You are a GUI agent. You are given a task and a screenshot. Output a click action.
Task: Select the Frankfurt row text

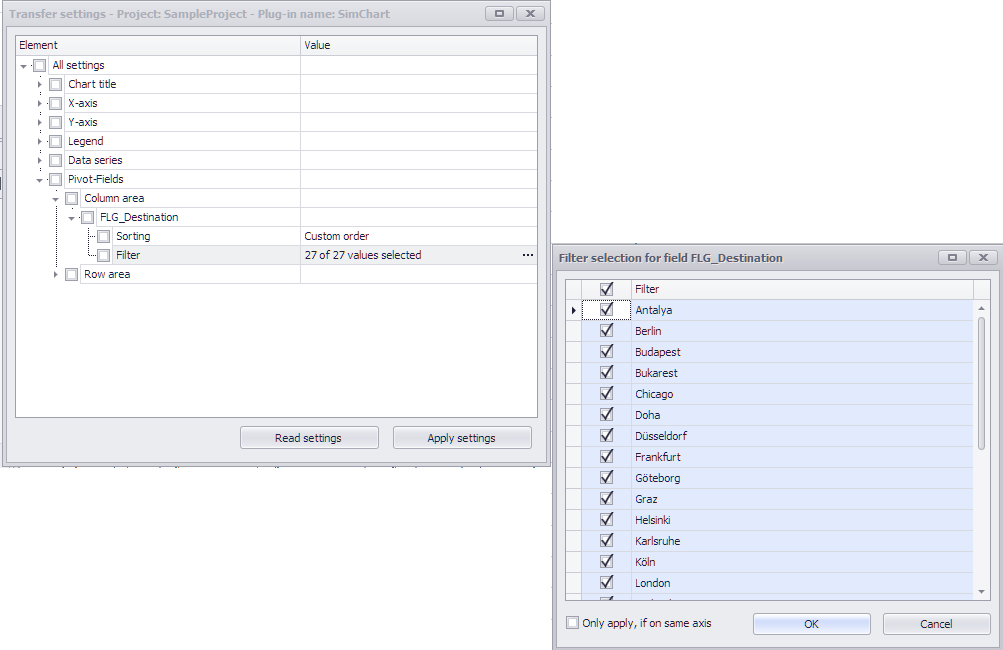coord(658,457)
